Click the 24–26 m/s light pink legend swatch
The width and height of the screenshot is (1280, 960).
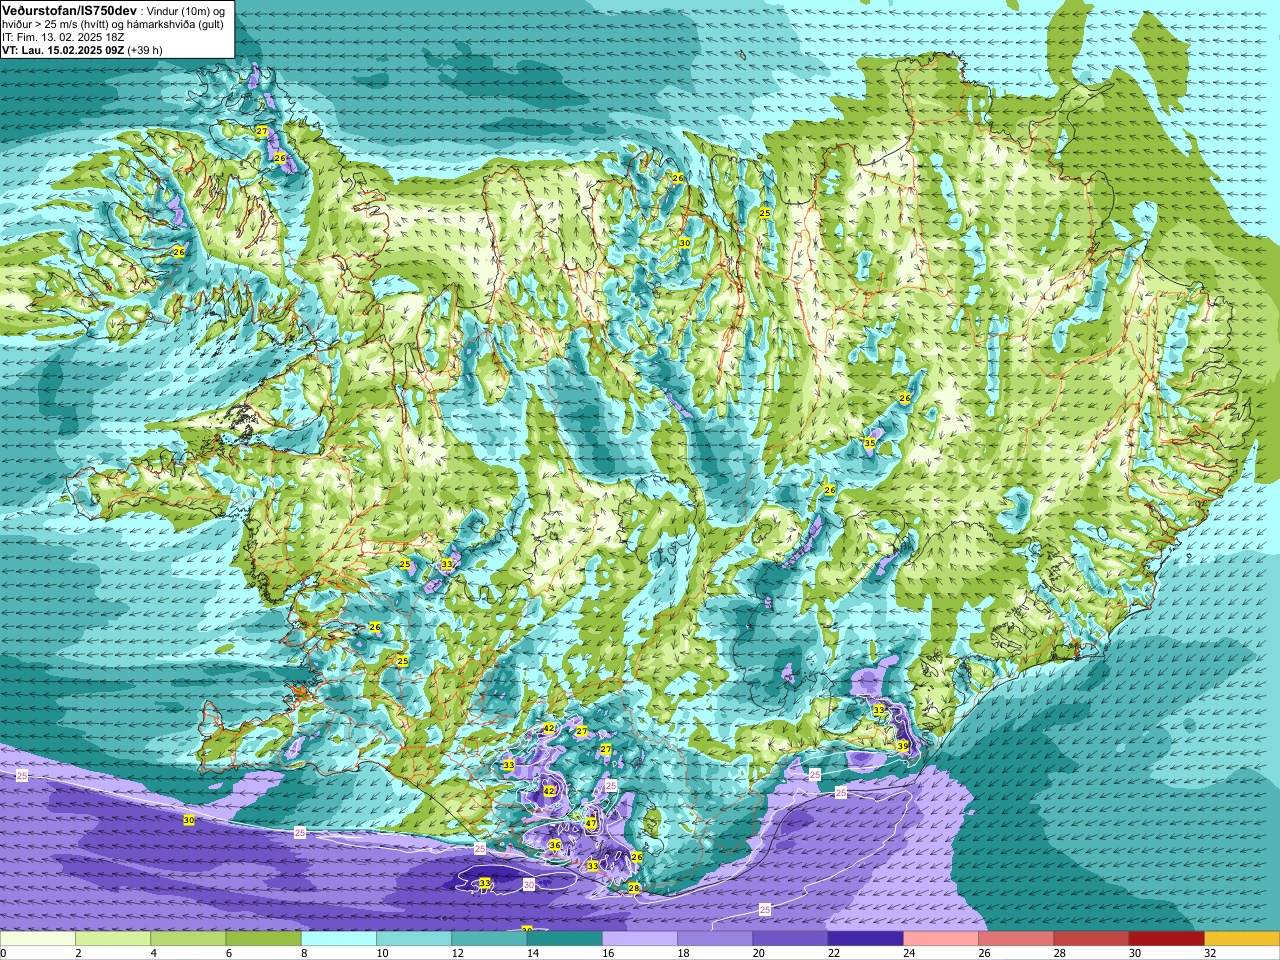coord(941,939)
